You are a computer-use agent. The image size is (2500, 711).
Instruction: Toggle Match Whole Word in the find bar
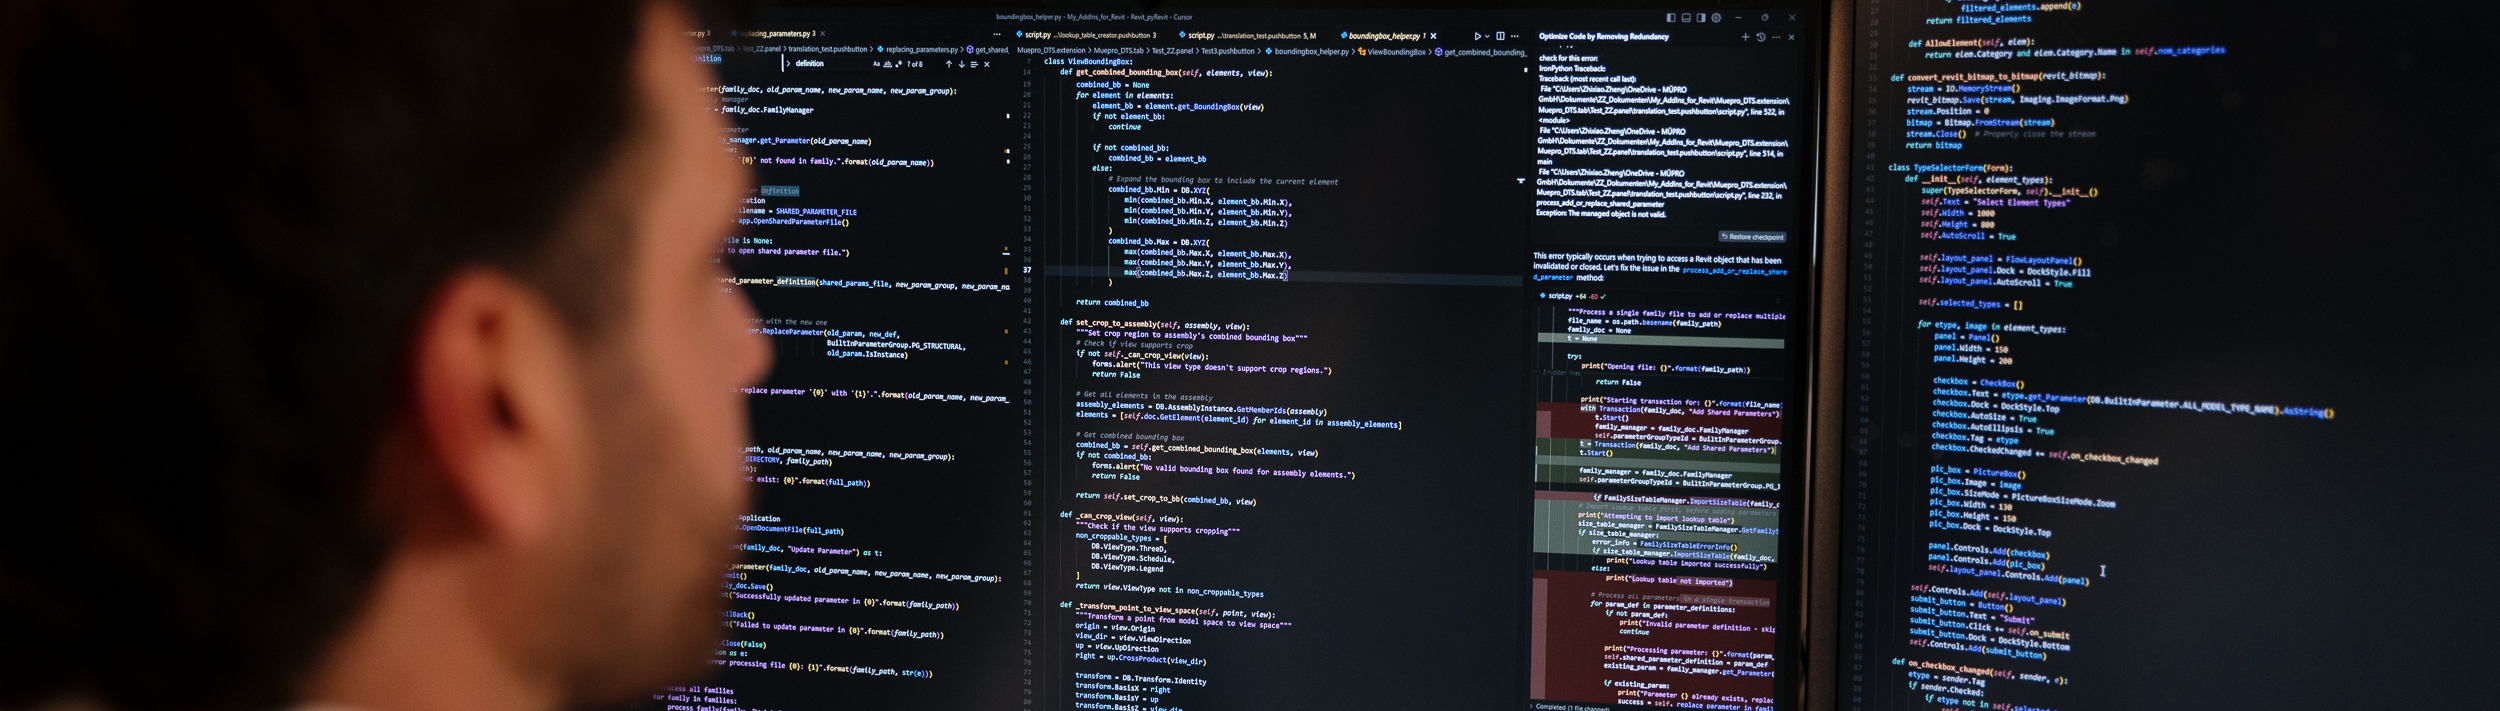point(887,64)
